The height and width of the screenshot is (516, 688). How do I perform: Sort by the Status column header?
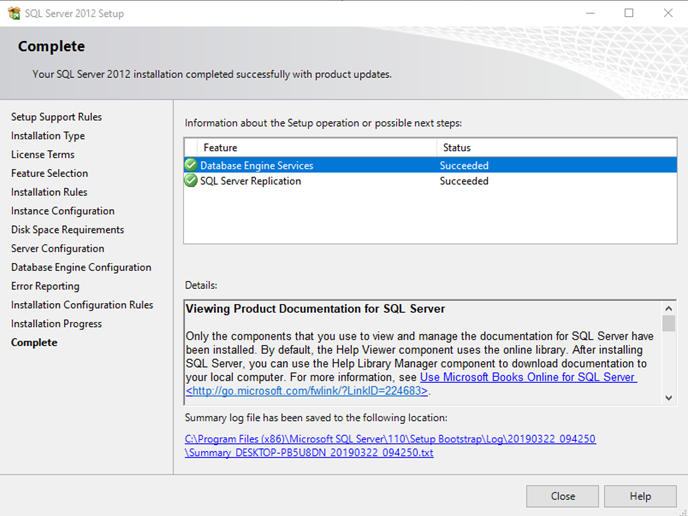[x=557, y=147]
